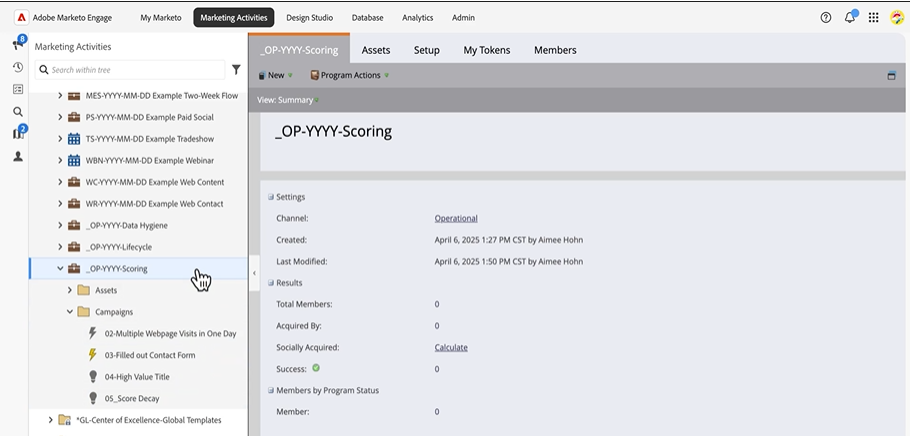Expand *GL-Center of Excellence-Global Templates chevron
The height and width of the screenshot is (436, 910).
[50, 420]
